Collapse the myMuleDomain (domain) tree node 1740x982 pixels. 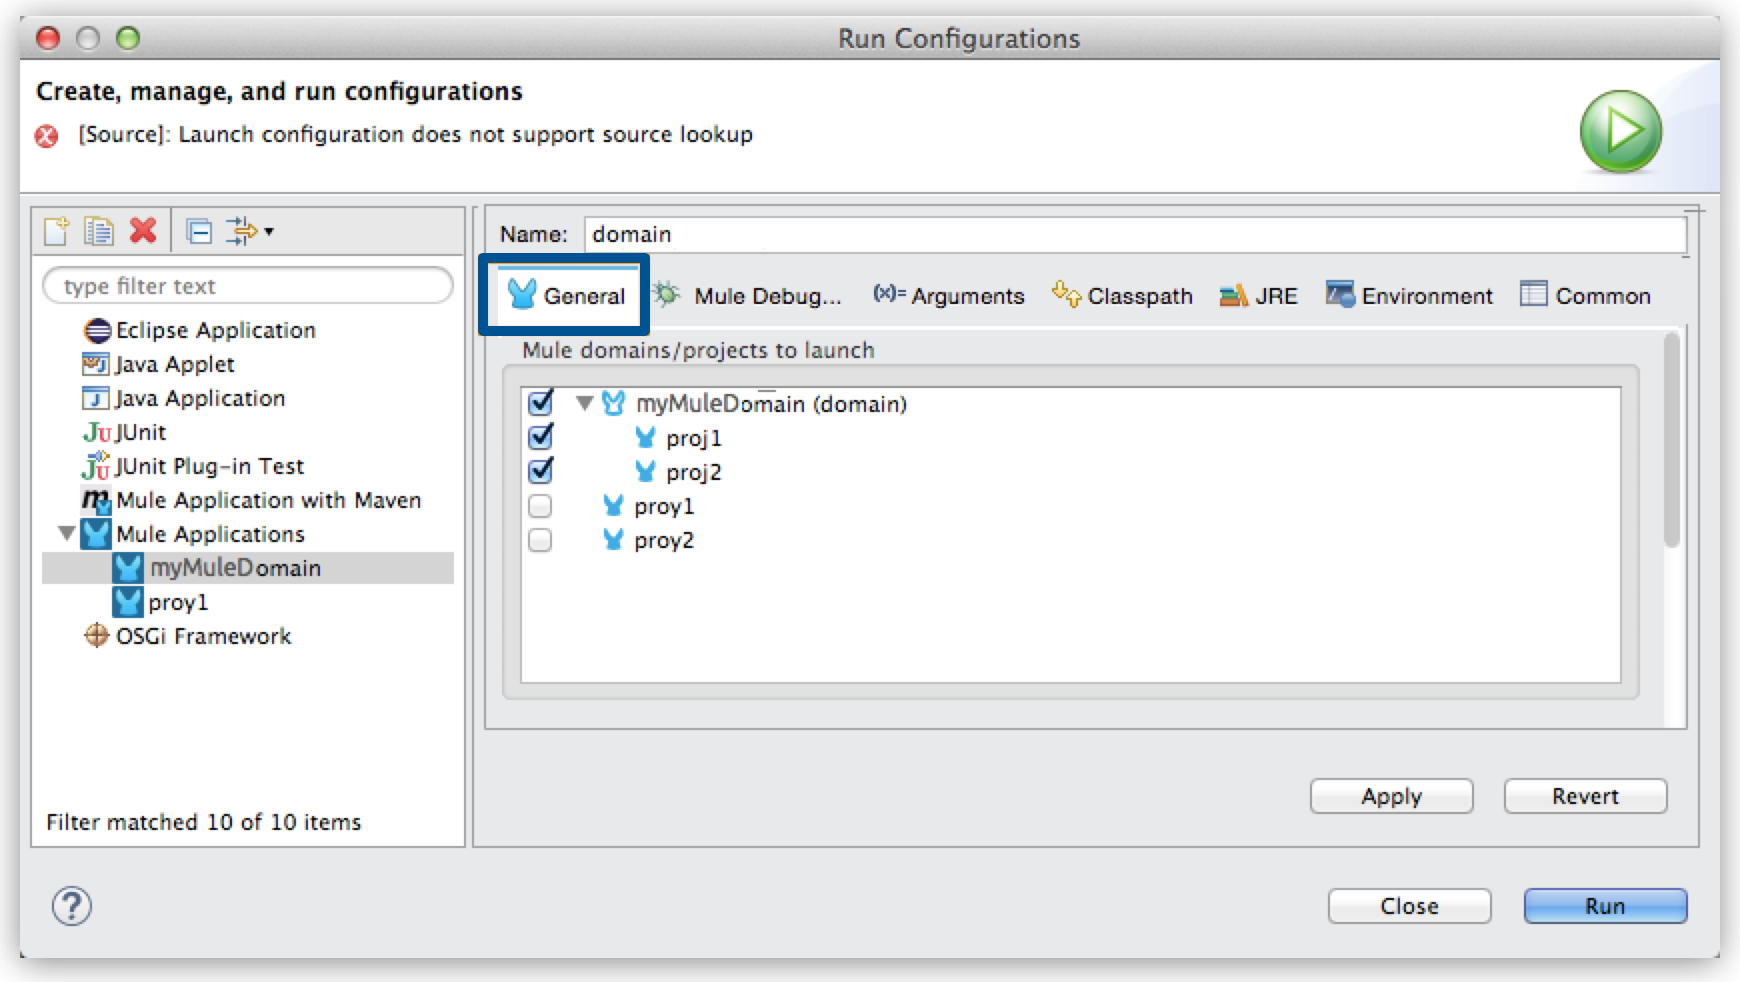583,404
